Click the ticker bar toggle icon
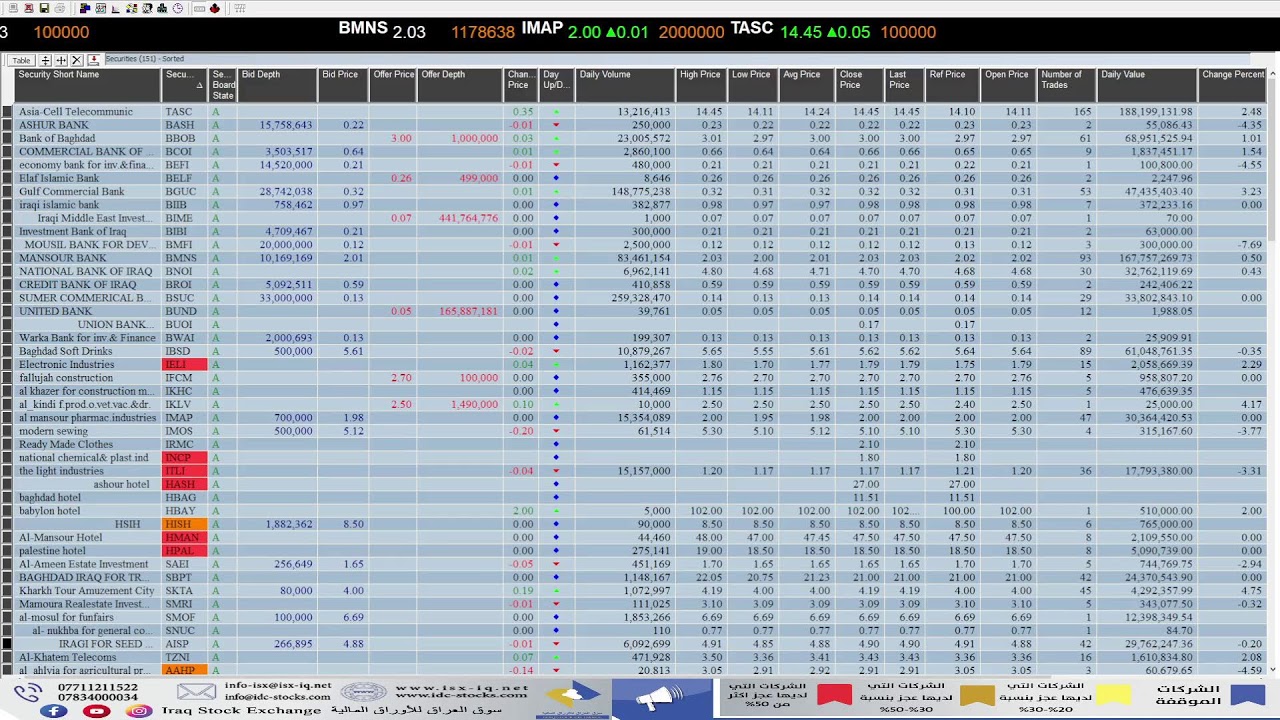The image size is (1280, 720). [199, 9]
